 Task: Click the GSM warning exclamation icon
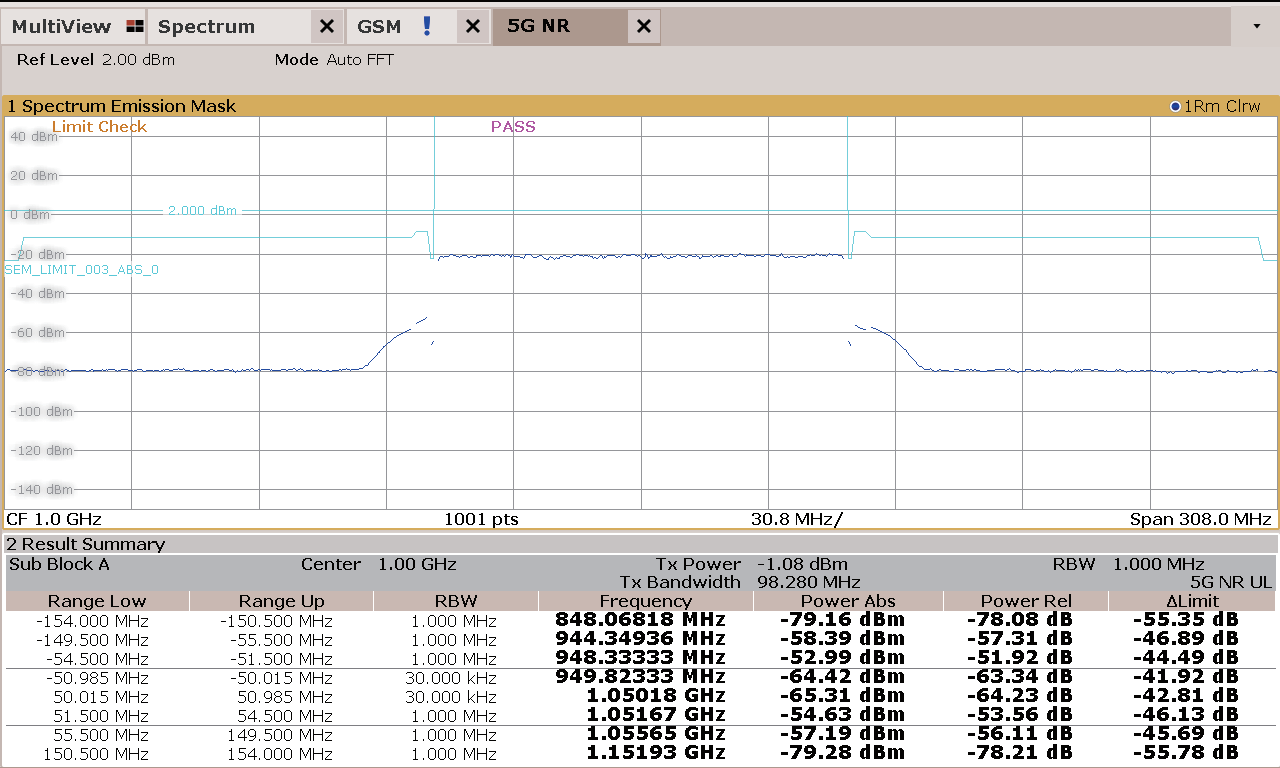click(x=427, y=26)
